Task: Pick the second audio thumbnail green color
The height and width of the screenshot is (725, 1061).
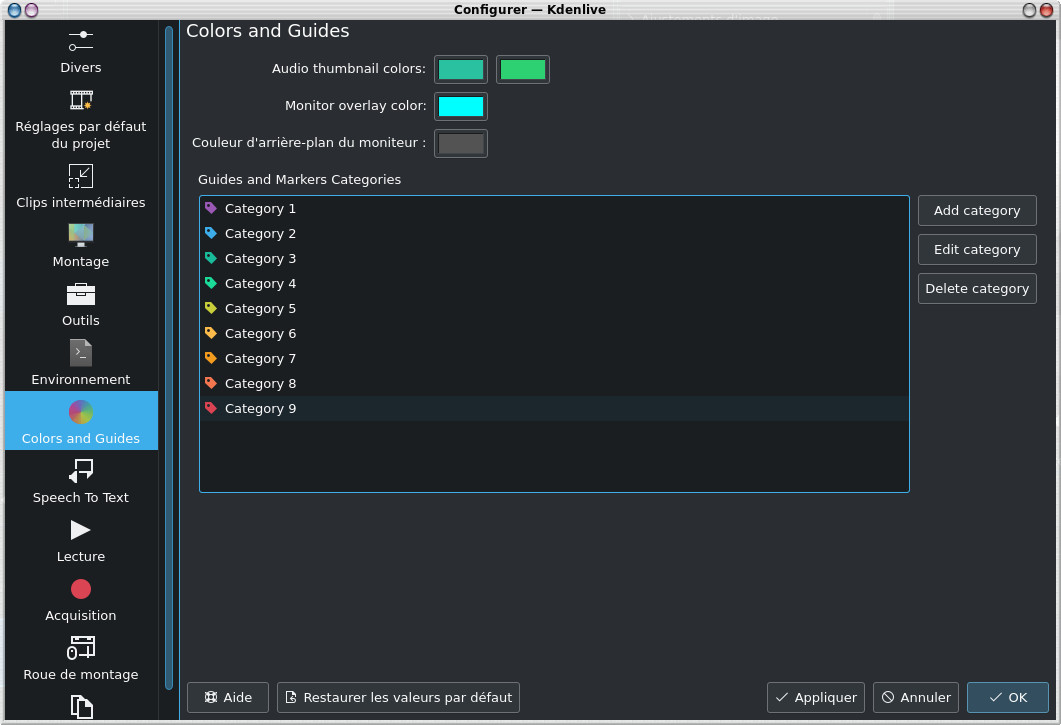Action: click(523, 70)
